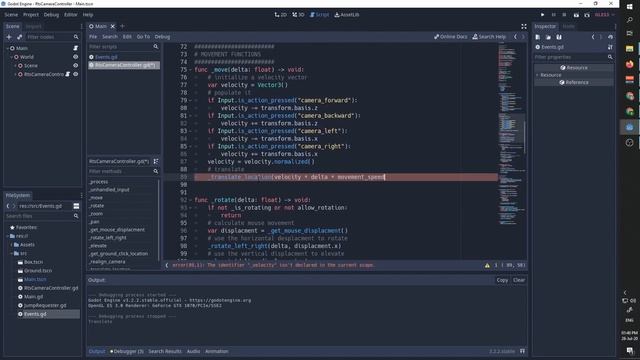Toggle distraction-free mode icon
Viewport: 640px width, 360px height.
(x=524, y=27)
